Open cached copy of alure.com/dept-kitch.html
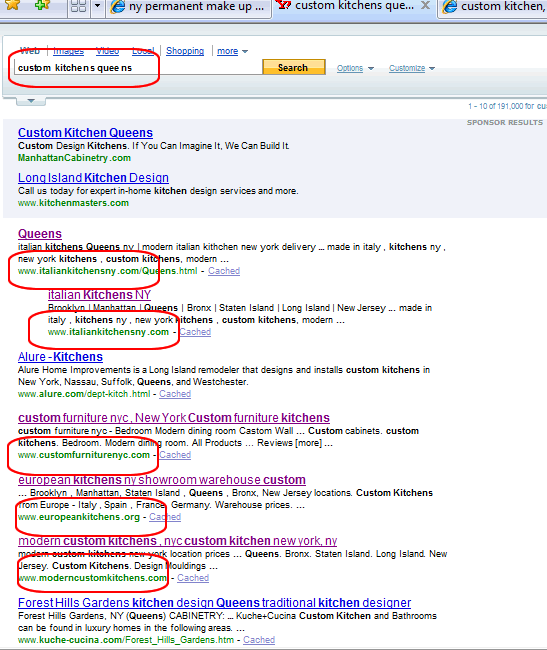This screenshot has width=547, height=650. [x=175, y=394]
